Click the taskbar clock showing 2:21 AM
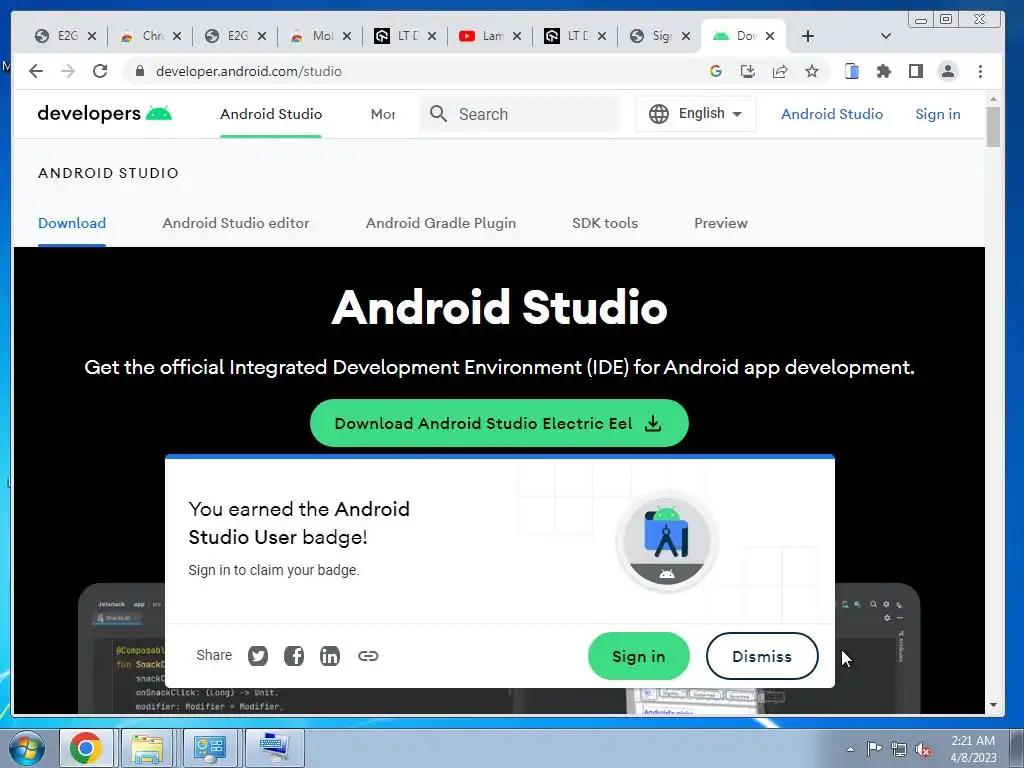The height and width of the screenshot is (768, 1024). 973,749
